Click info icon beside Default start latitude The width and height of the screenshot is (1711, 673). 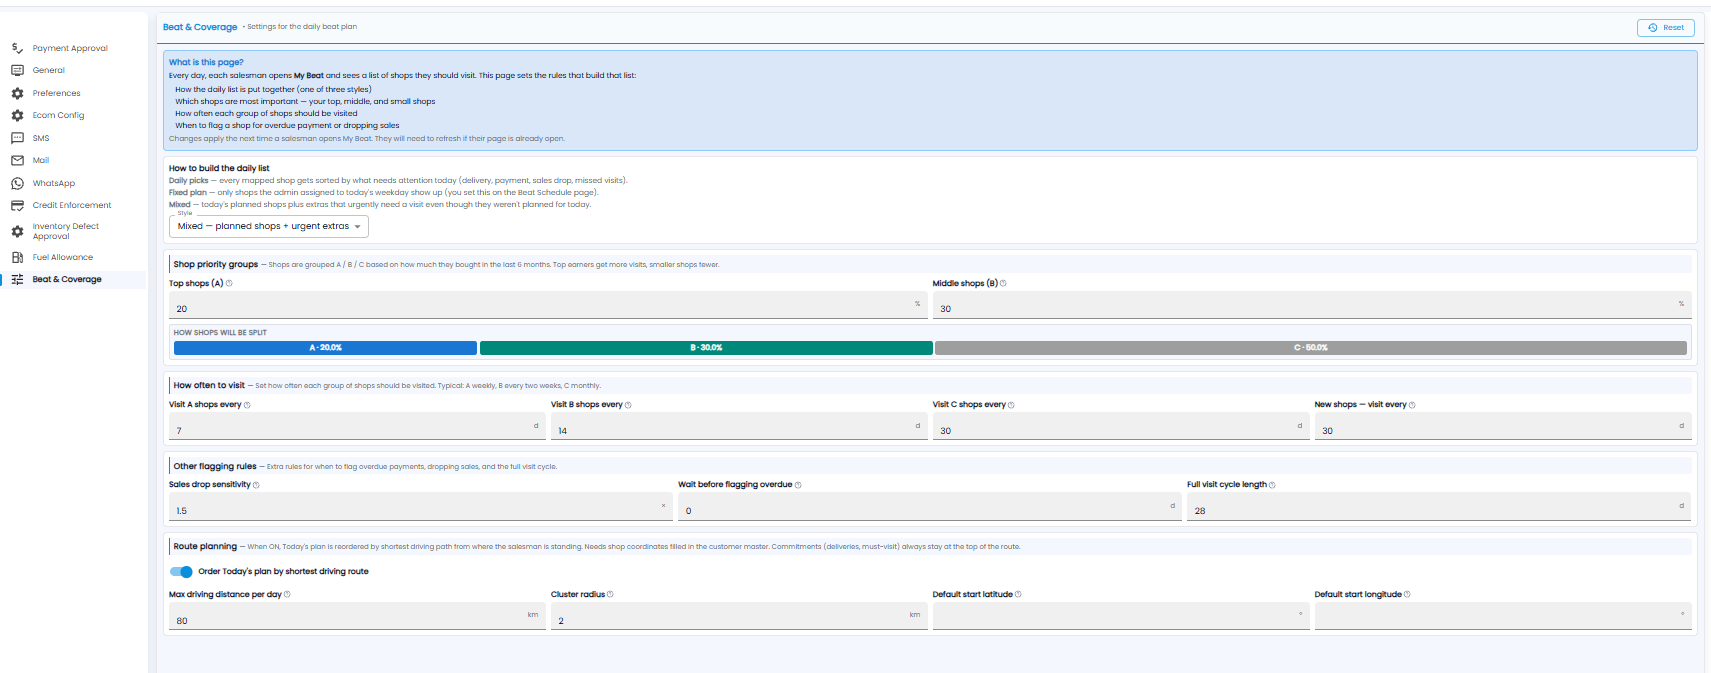(1018, 594)
